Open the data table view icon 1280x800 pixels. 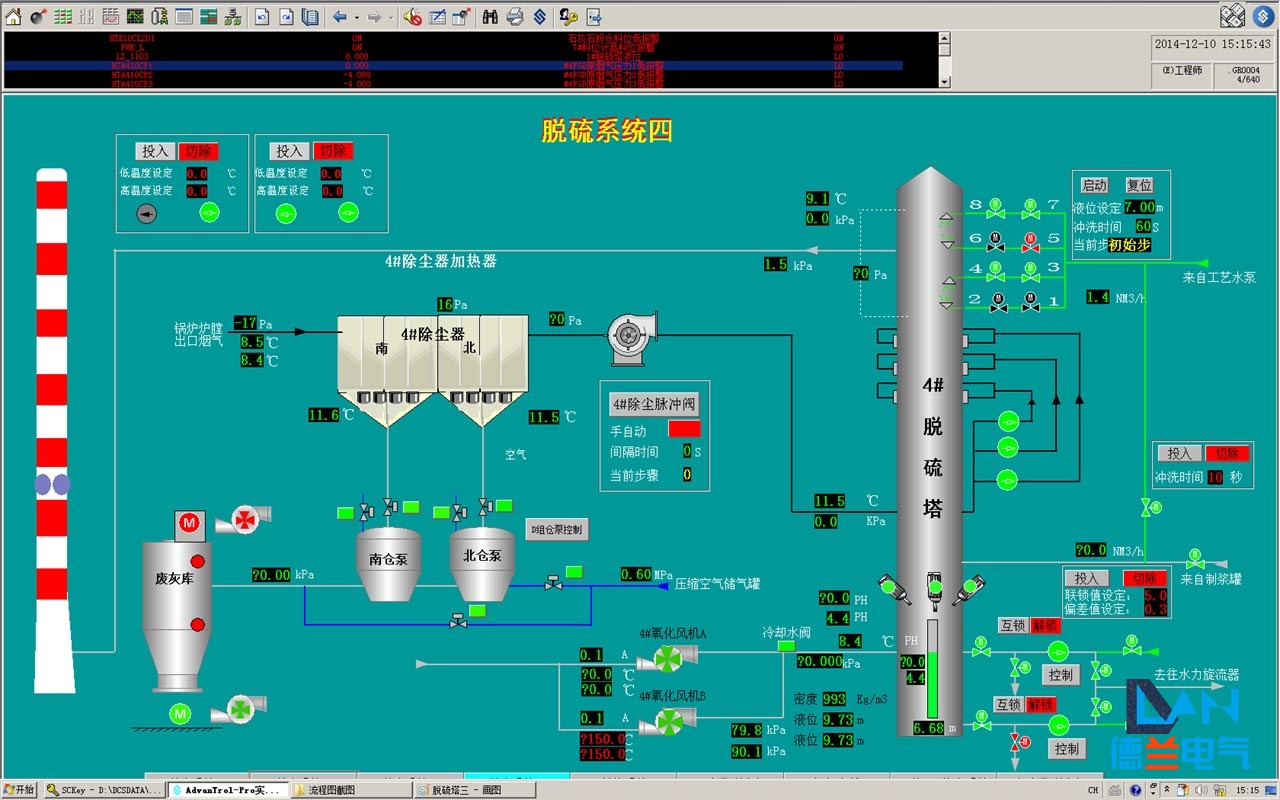point(183,16)
